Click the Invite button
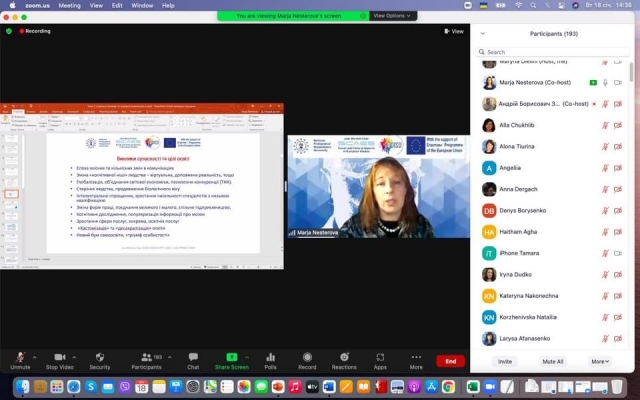The image size is (640, 400). 505,362
